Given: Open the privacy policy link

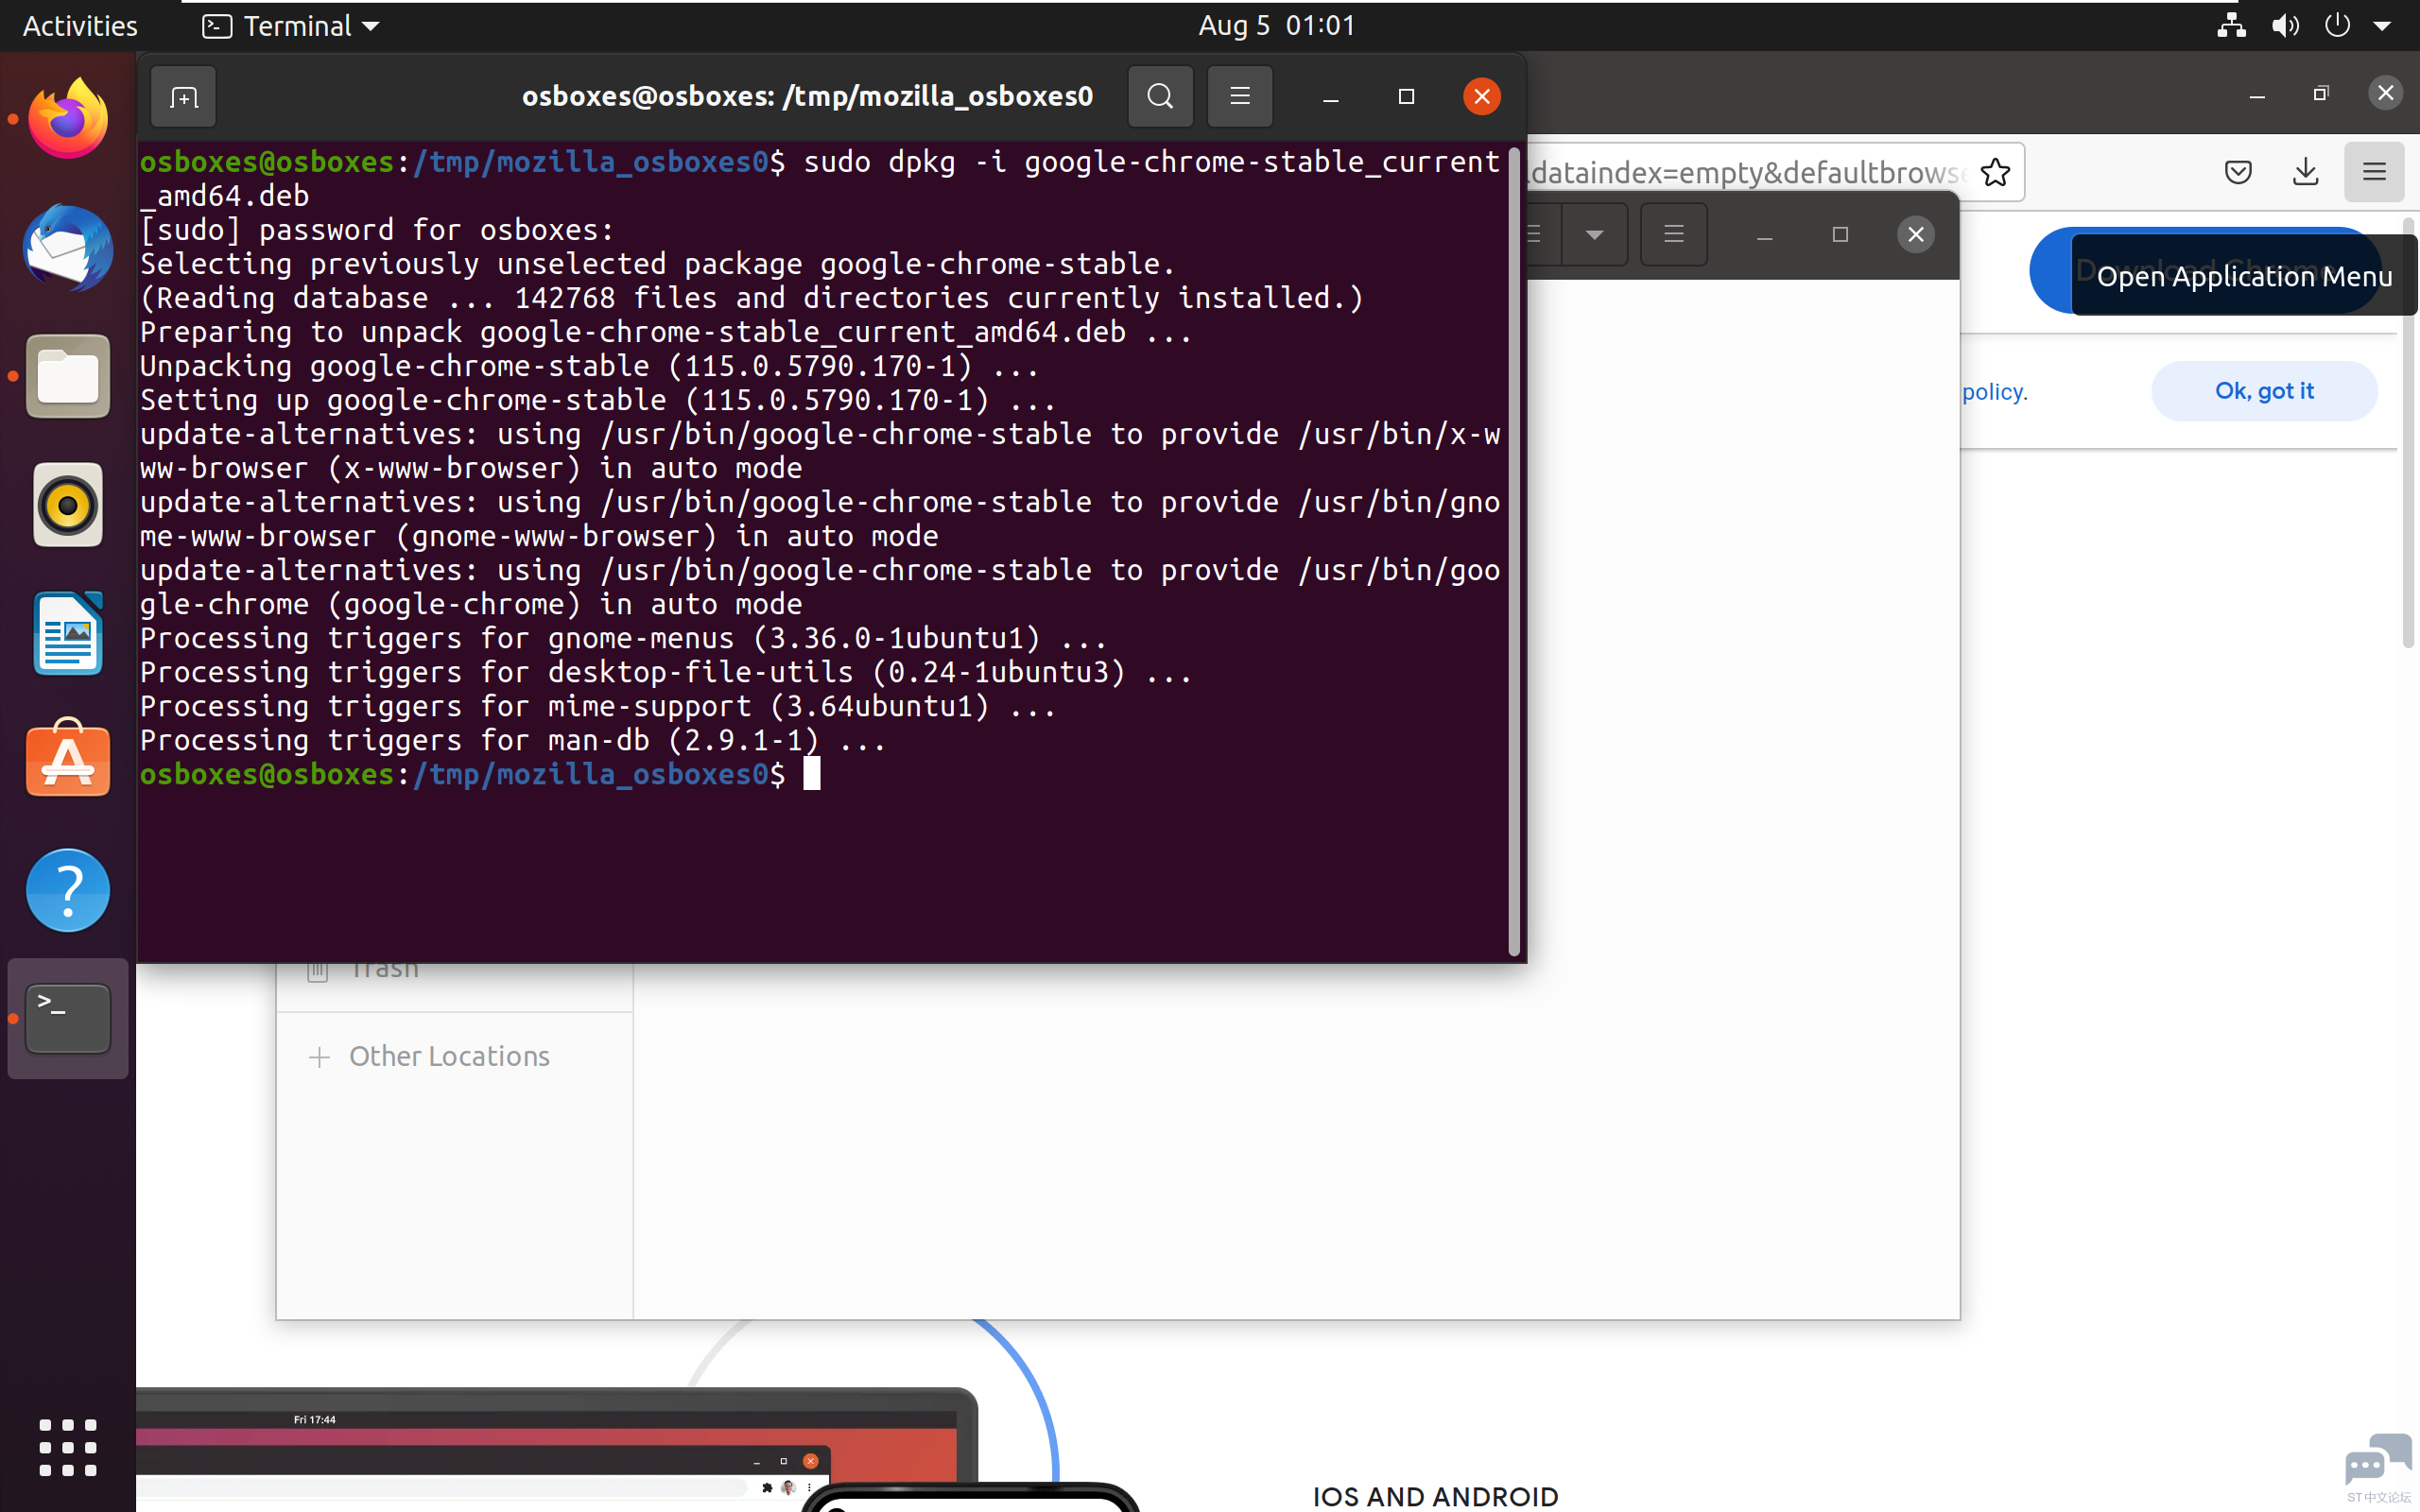Looking at the screenshot, I should pos(1994,392).
